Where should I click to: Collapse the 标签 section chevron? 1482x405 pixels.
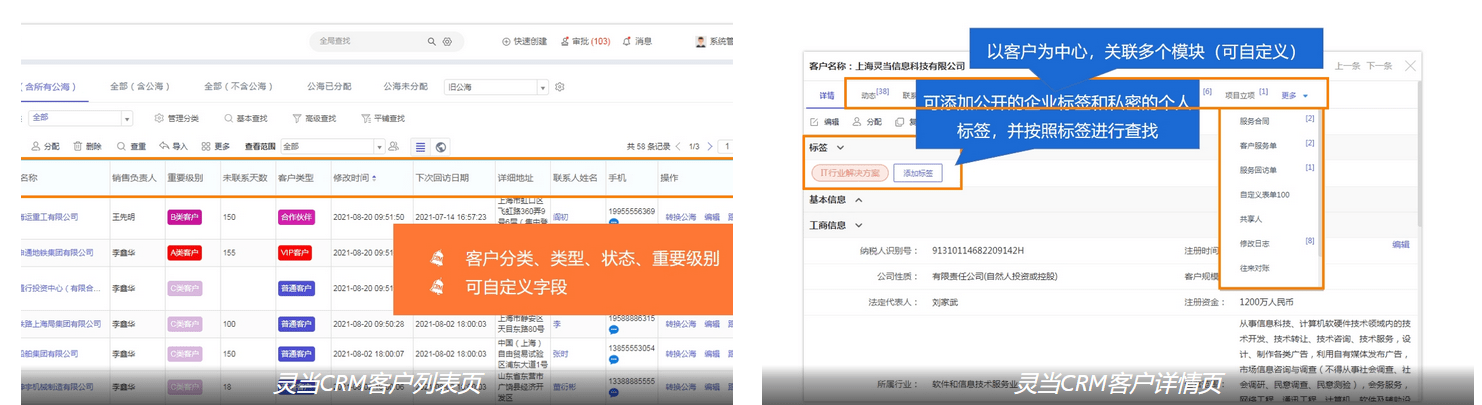[x=841, y=148]
